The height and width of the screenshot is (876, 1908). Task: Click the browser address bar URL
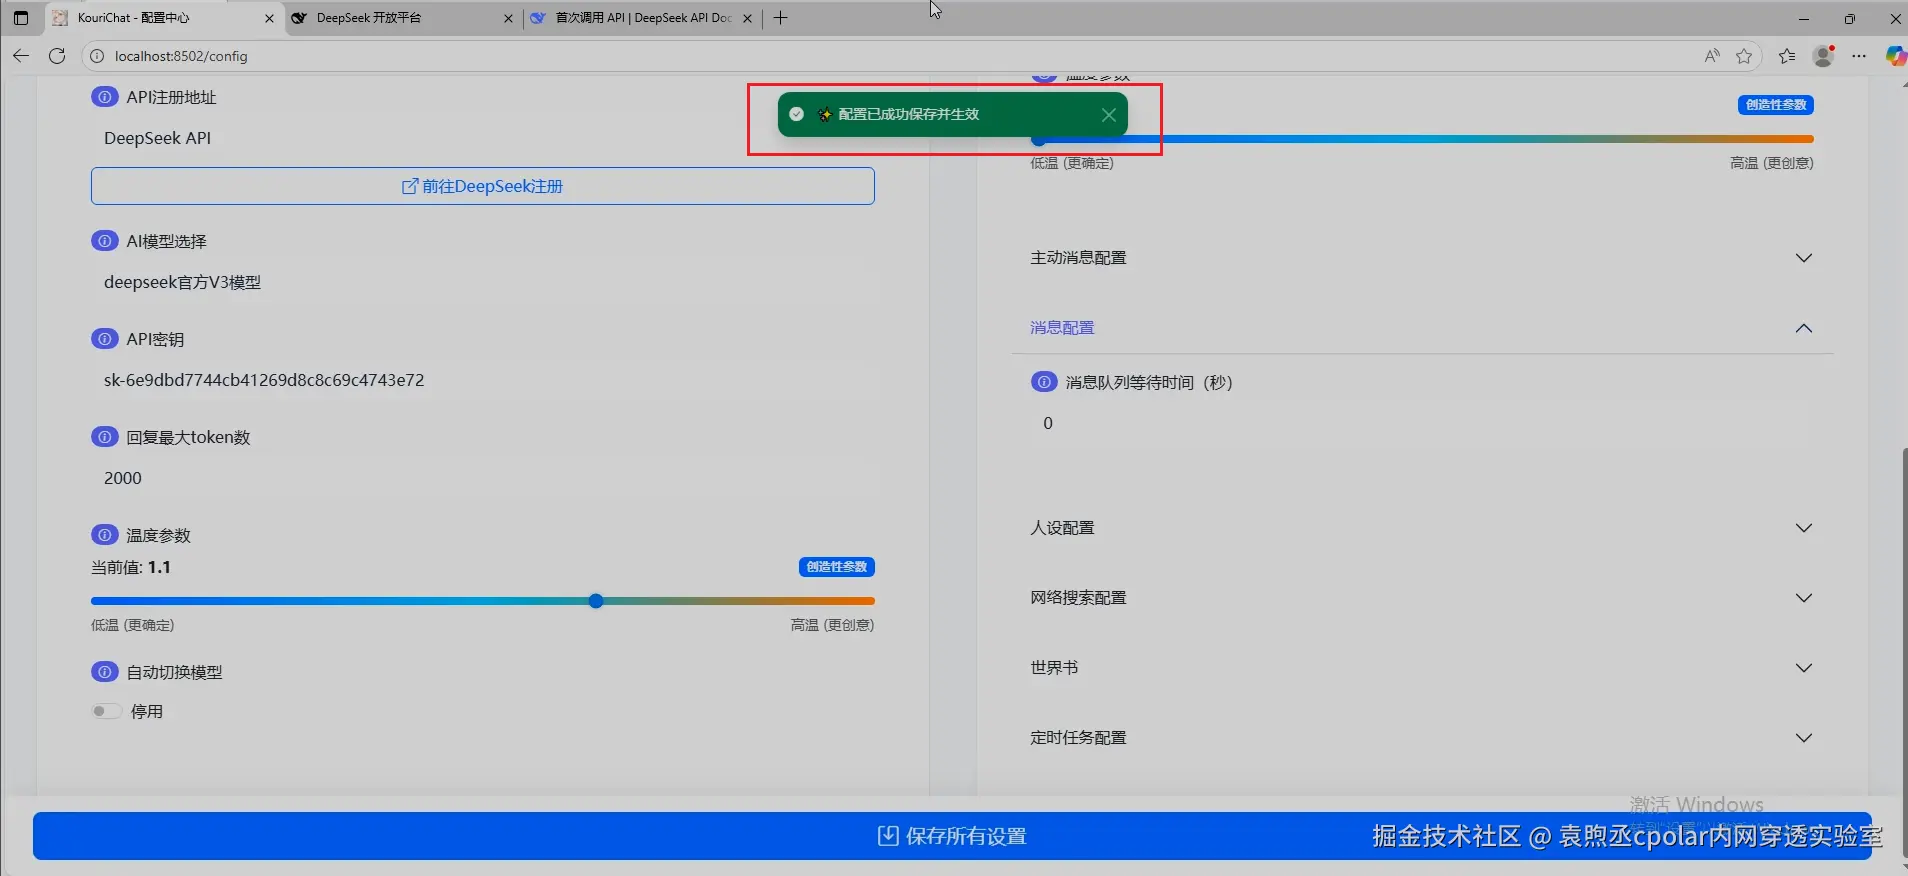click(x=181, y=56)
